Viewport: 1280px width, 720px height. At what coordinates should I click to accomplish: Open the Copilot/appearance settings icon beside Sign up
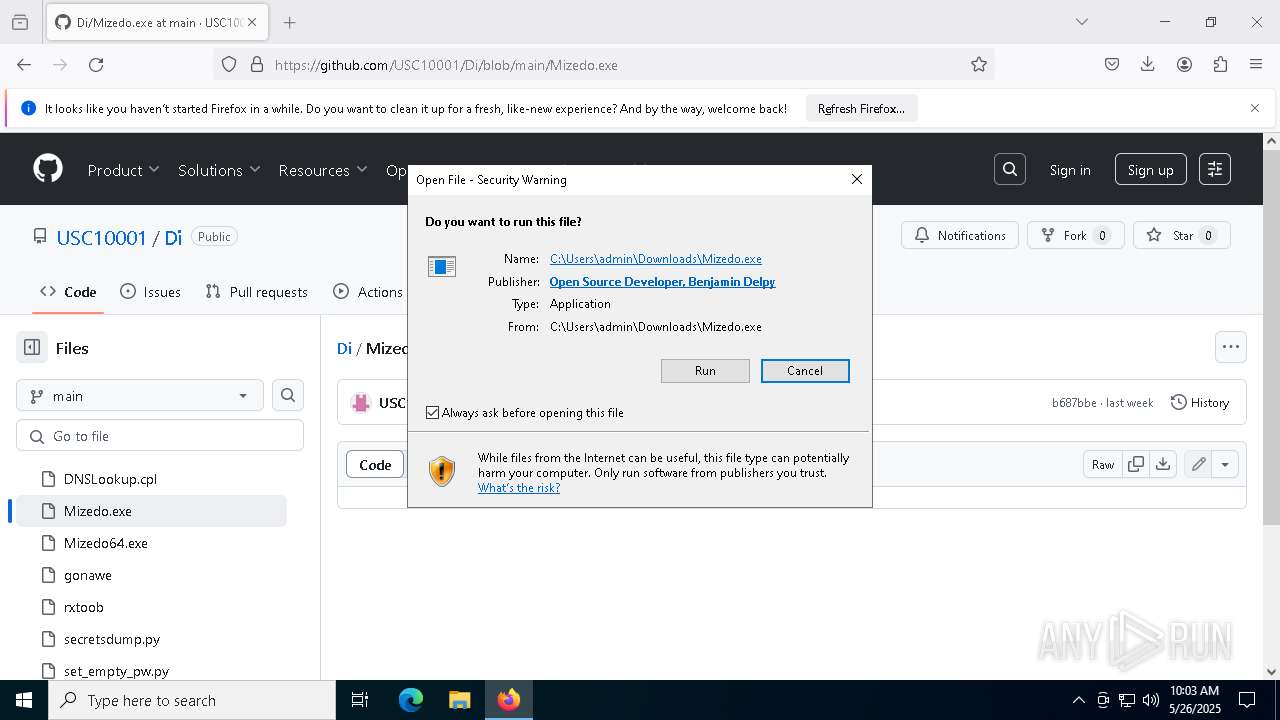pos(1215,169)
